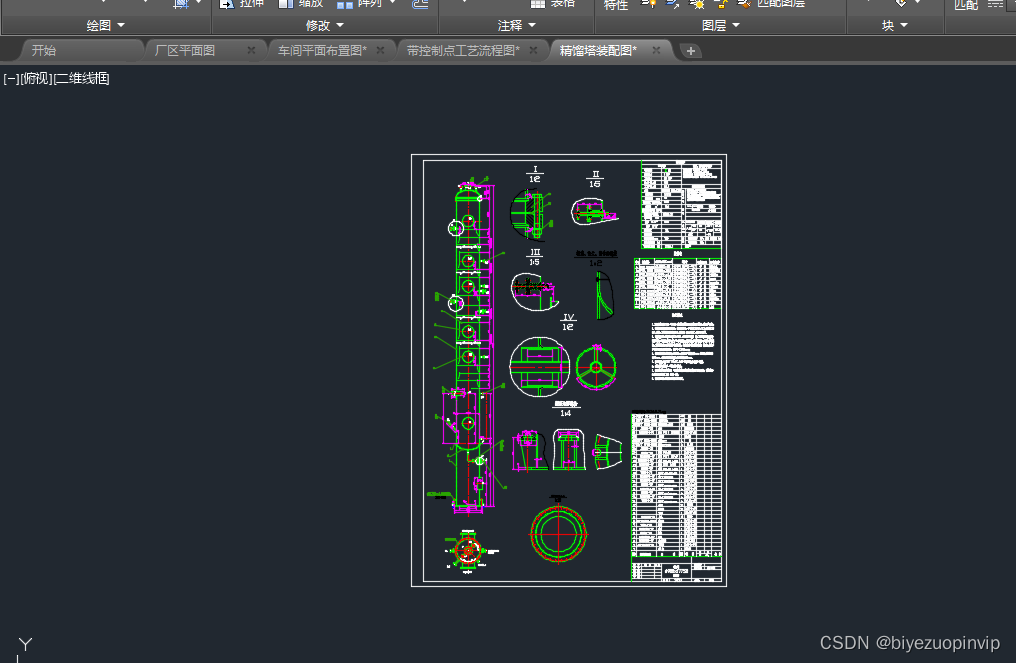This screenshot has height=663, width=1016.
Task: Insert a table with 表格
Action: [553, 4]
